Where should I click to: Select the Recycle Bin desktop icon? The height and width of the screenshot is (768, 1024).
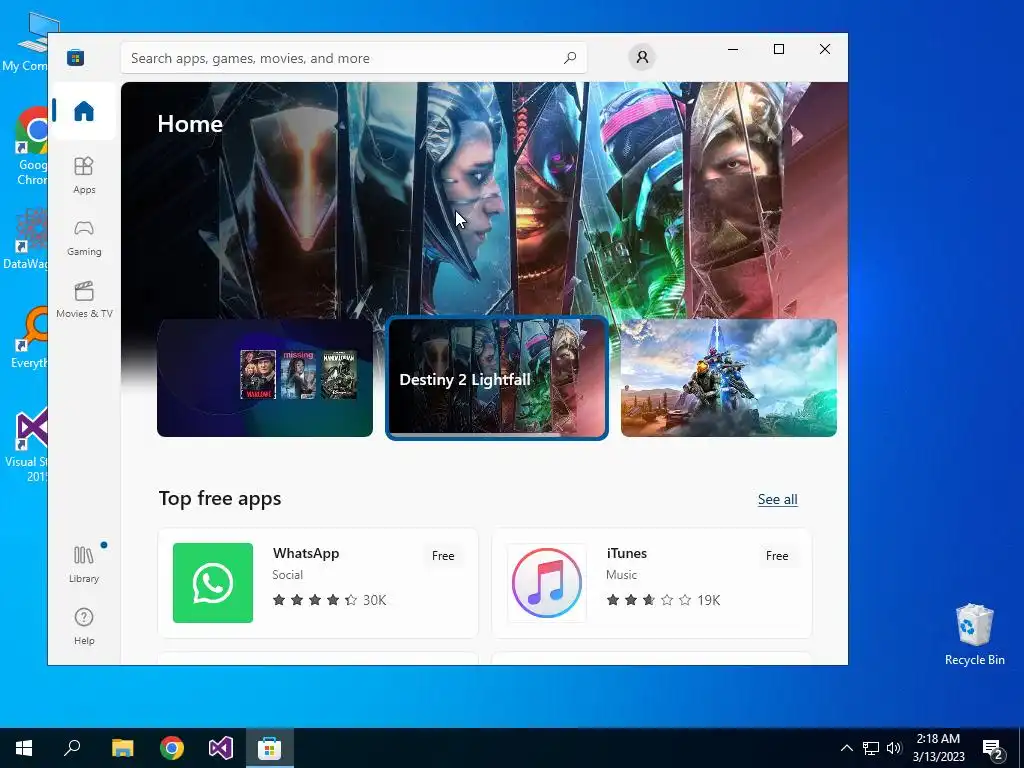click(x=974, y=635)
